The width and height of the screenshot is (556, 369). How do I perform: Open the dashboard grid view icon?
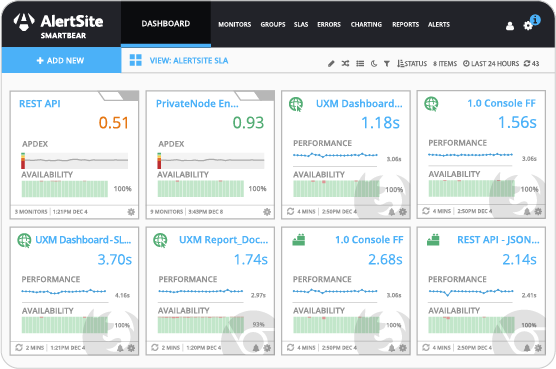135,60
